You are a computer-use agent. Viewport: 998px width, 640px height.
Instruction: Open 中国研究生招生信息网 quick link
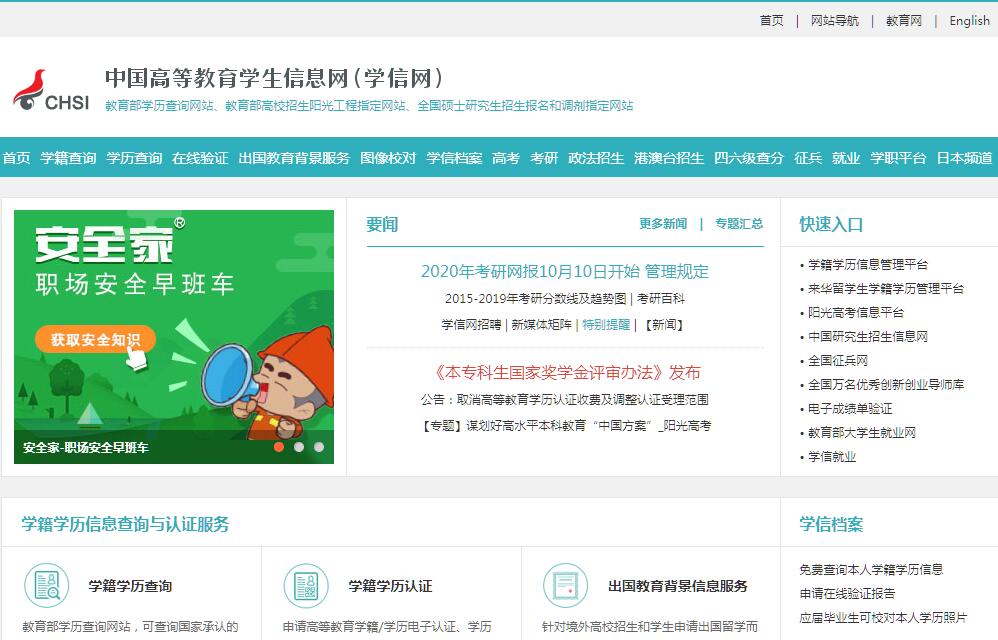[x=868, y=337]
